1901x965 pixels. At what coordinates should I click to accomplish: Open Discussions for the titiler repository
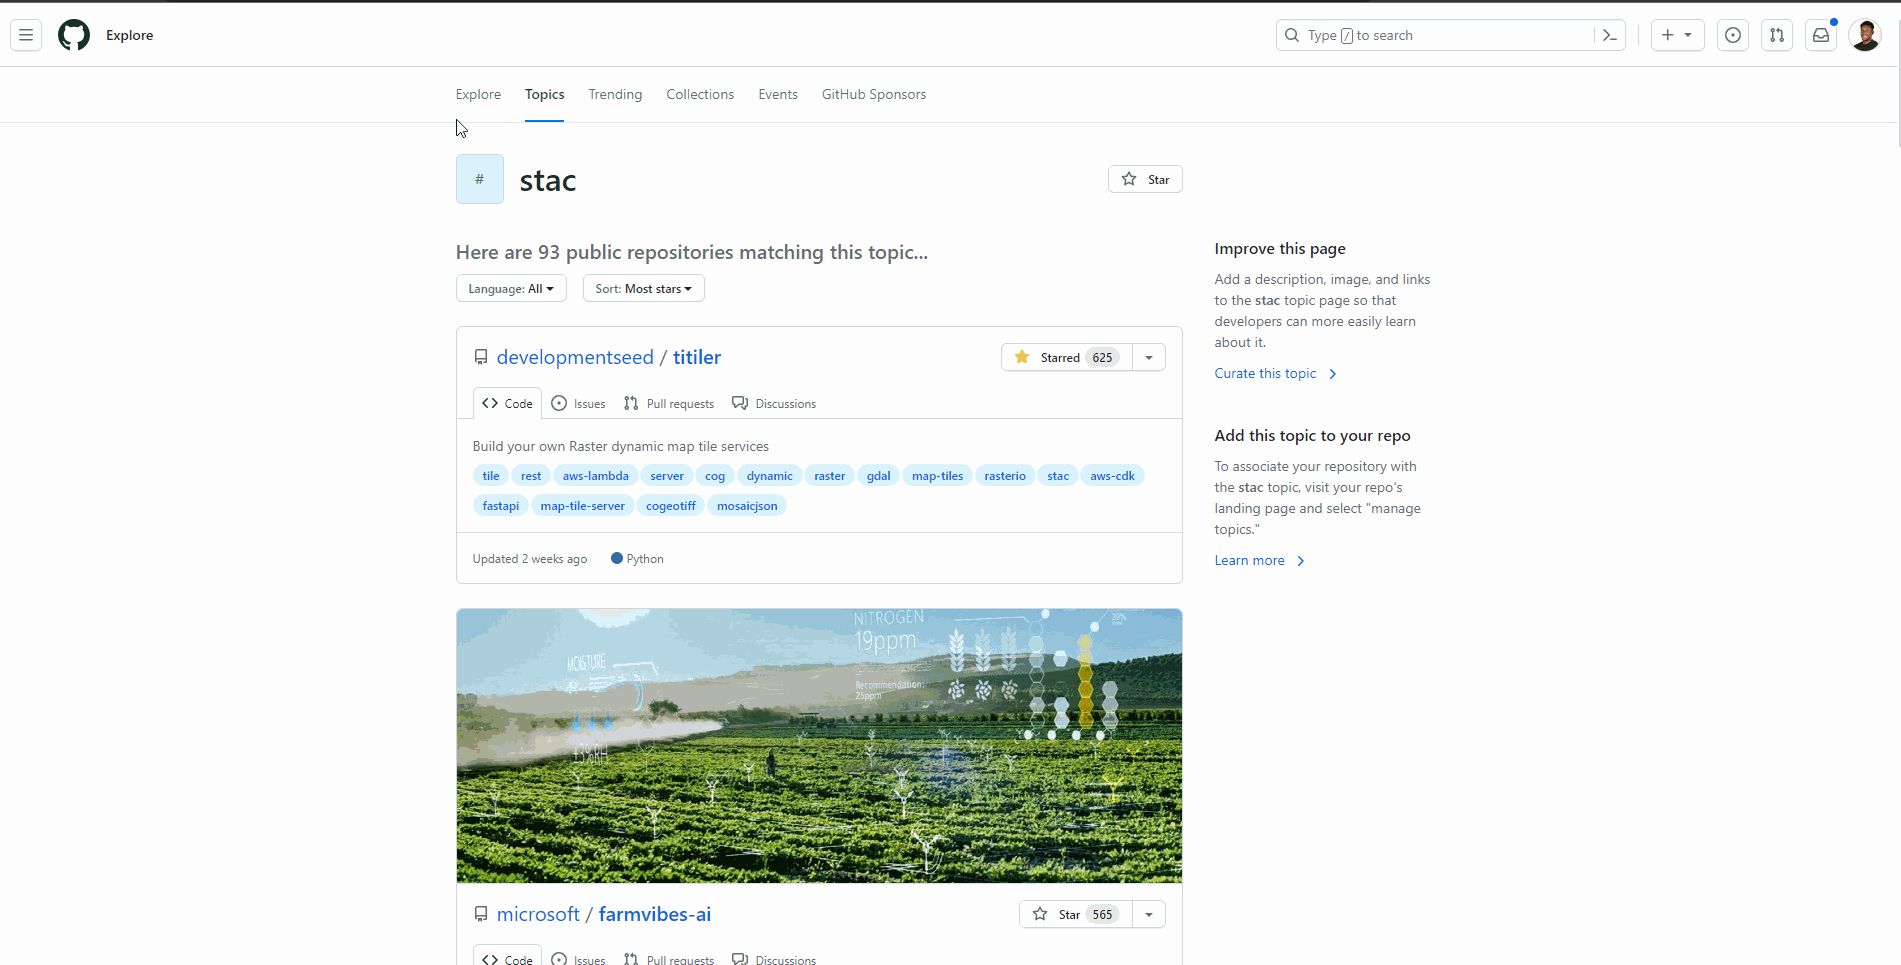[774, 403]
